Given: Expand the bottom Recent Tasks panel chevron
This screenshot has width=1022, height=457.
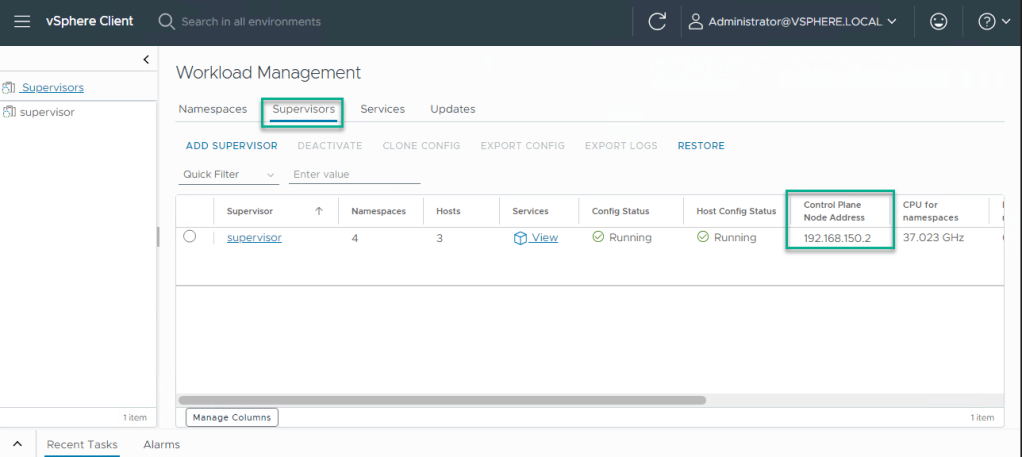Looking at the screenshot, I should tap(17, 444).
